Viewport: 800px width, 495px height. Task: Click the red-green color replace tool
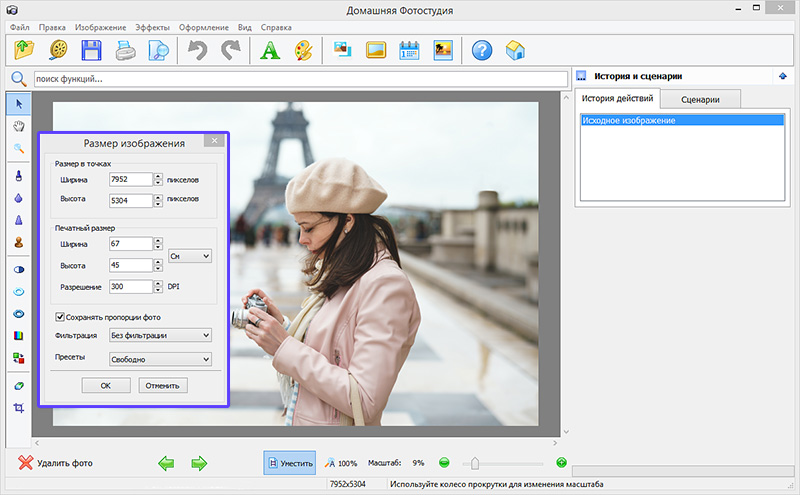tap(19, 358)
